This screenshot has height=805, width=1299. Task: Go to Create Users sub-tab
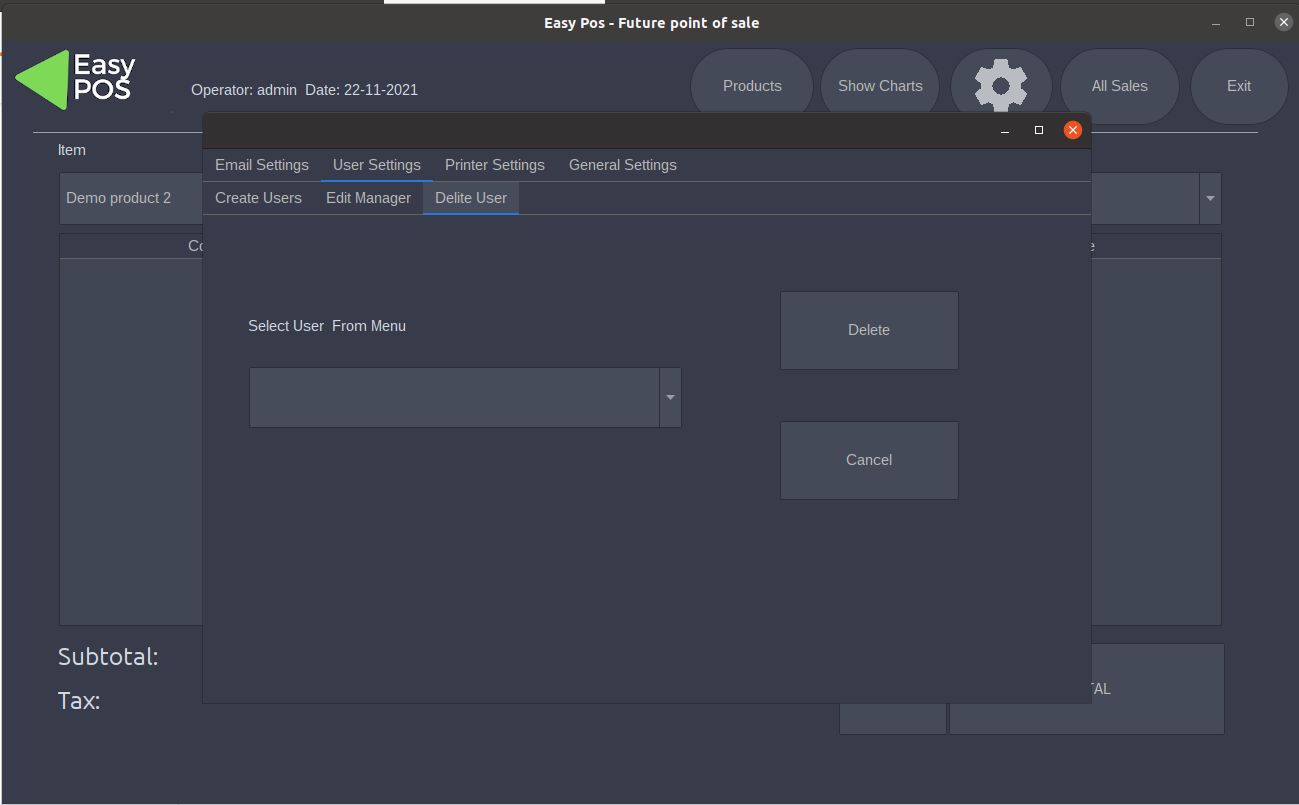258,198
